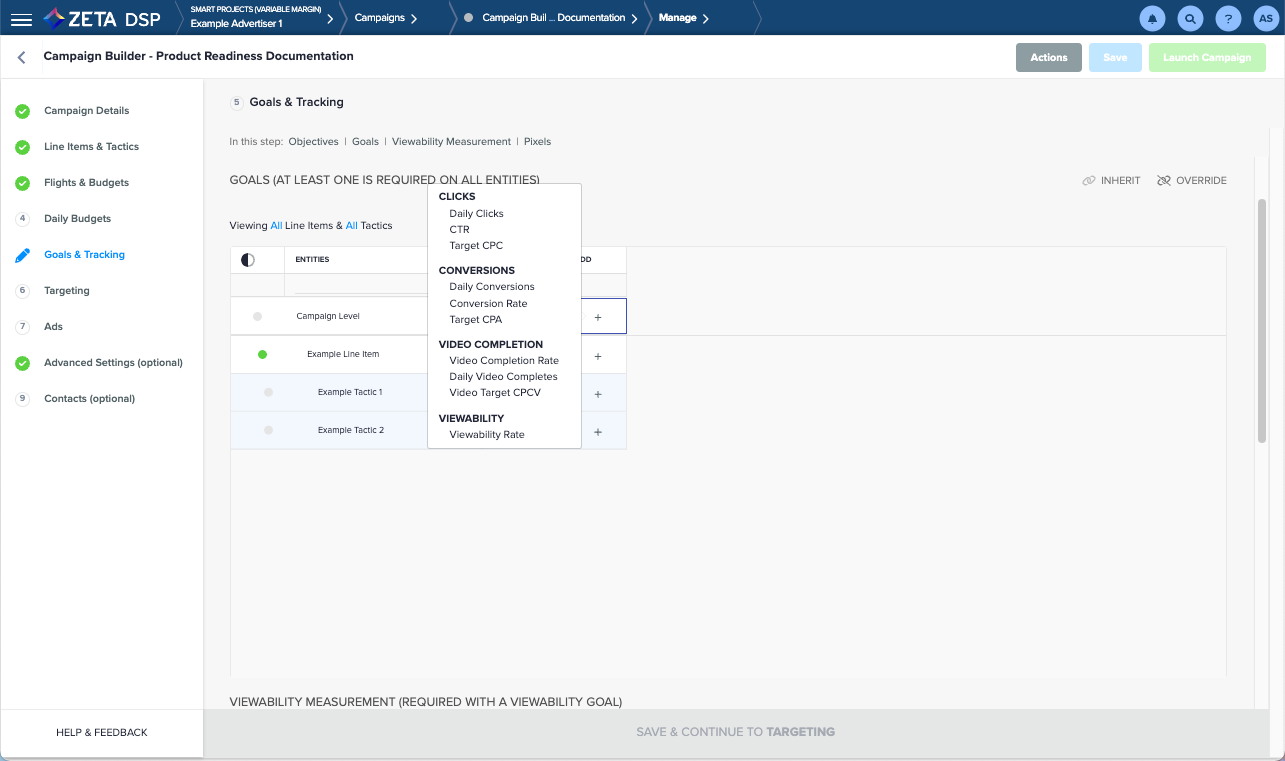Open Targeting step in sidebar

click(x=67, y=291)
